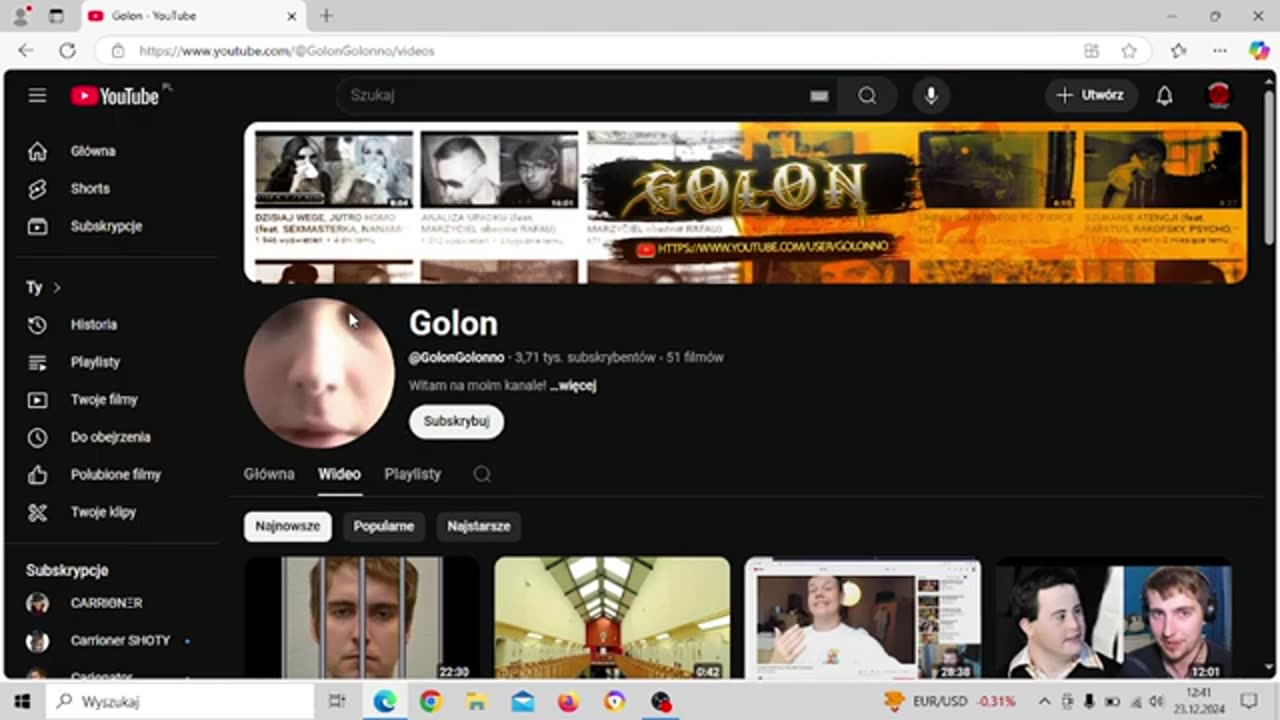Open Carrioner SHOTY subscription channel
Screen dimensions: 1280x720
point(120,640)
